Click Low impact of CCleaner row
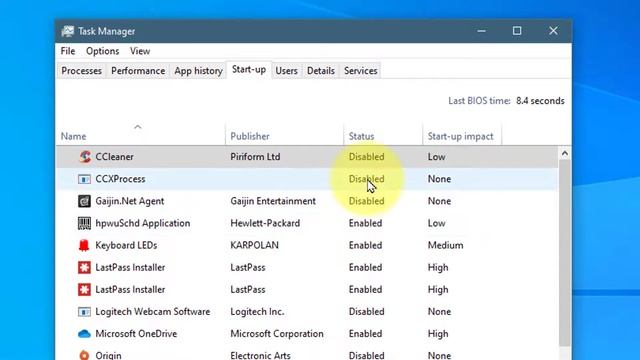The width and height of the screenshot is (640, 360). (436, 157)
